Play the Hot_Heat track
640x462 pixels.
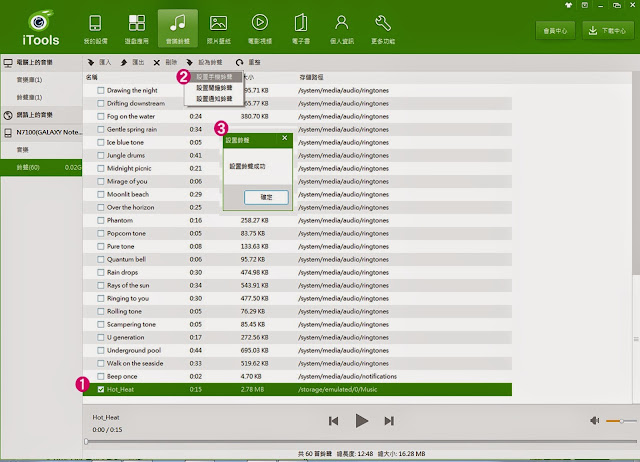362,421
